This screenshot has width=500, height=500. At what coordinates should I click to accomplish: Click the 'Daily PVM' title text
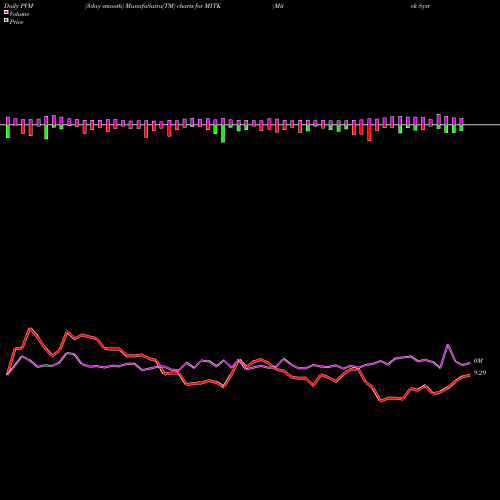pyautogui.click(x=19, y=6)
